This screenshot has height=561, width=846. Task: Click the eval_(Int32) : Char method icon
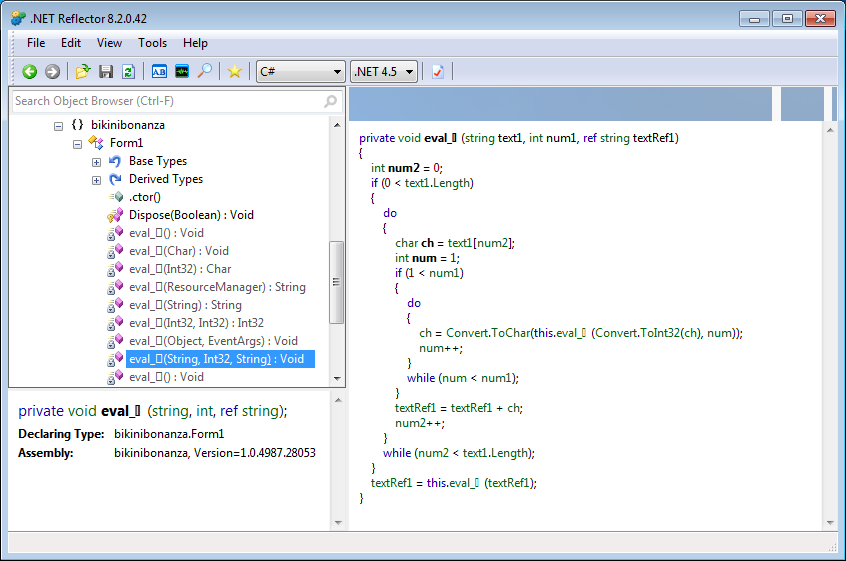point(115,269)
